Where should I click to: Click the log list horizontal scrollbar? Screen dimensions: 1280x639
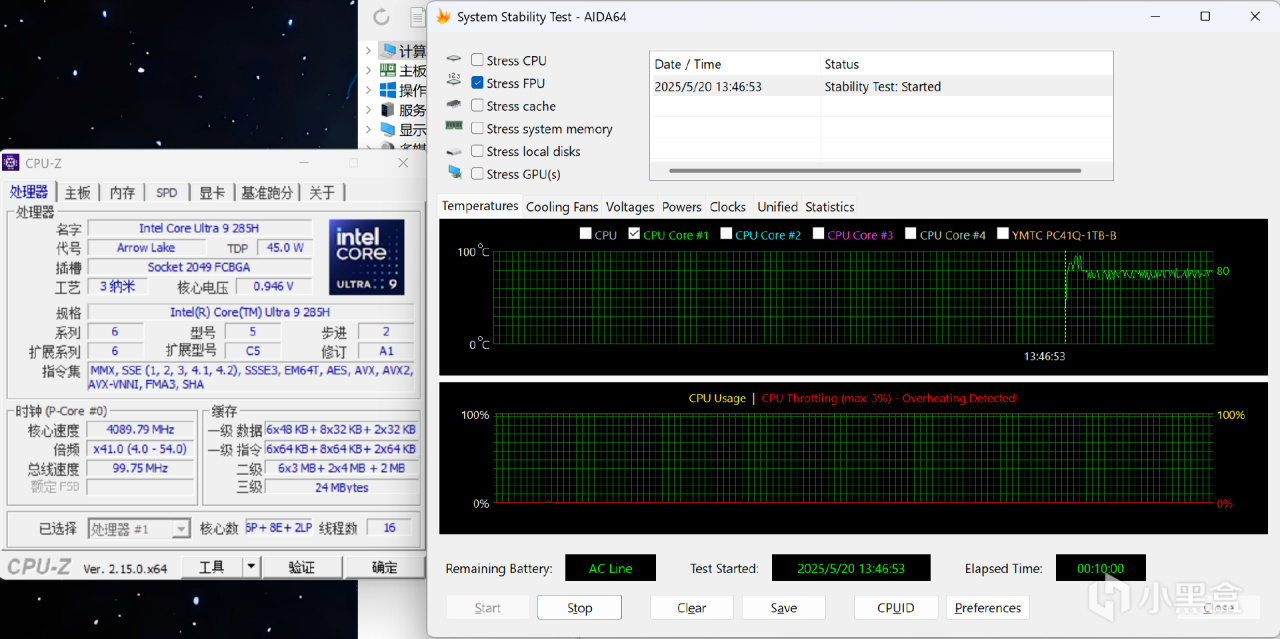point(875,171)
